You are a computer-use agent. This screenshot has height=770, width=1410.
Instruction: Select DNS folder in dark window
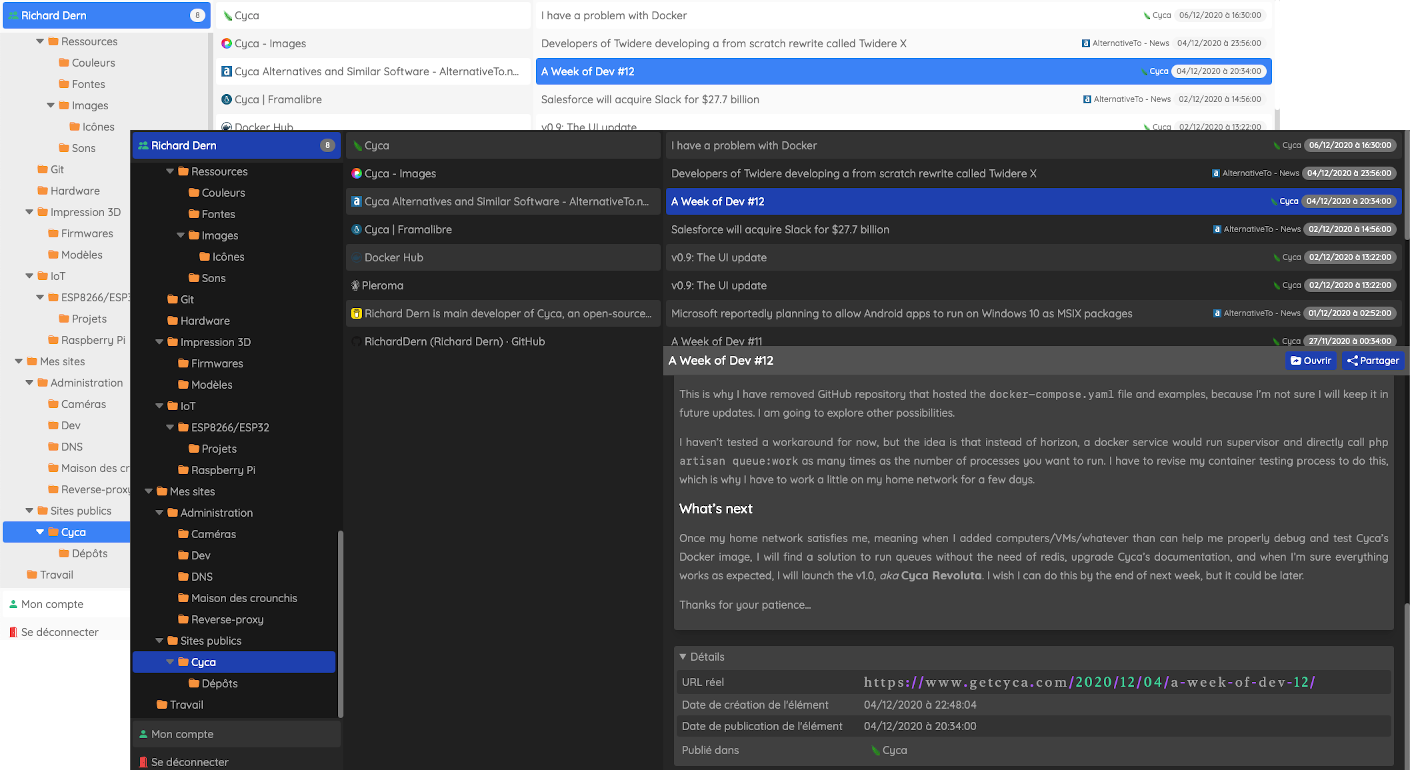tap(234, 577)
